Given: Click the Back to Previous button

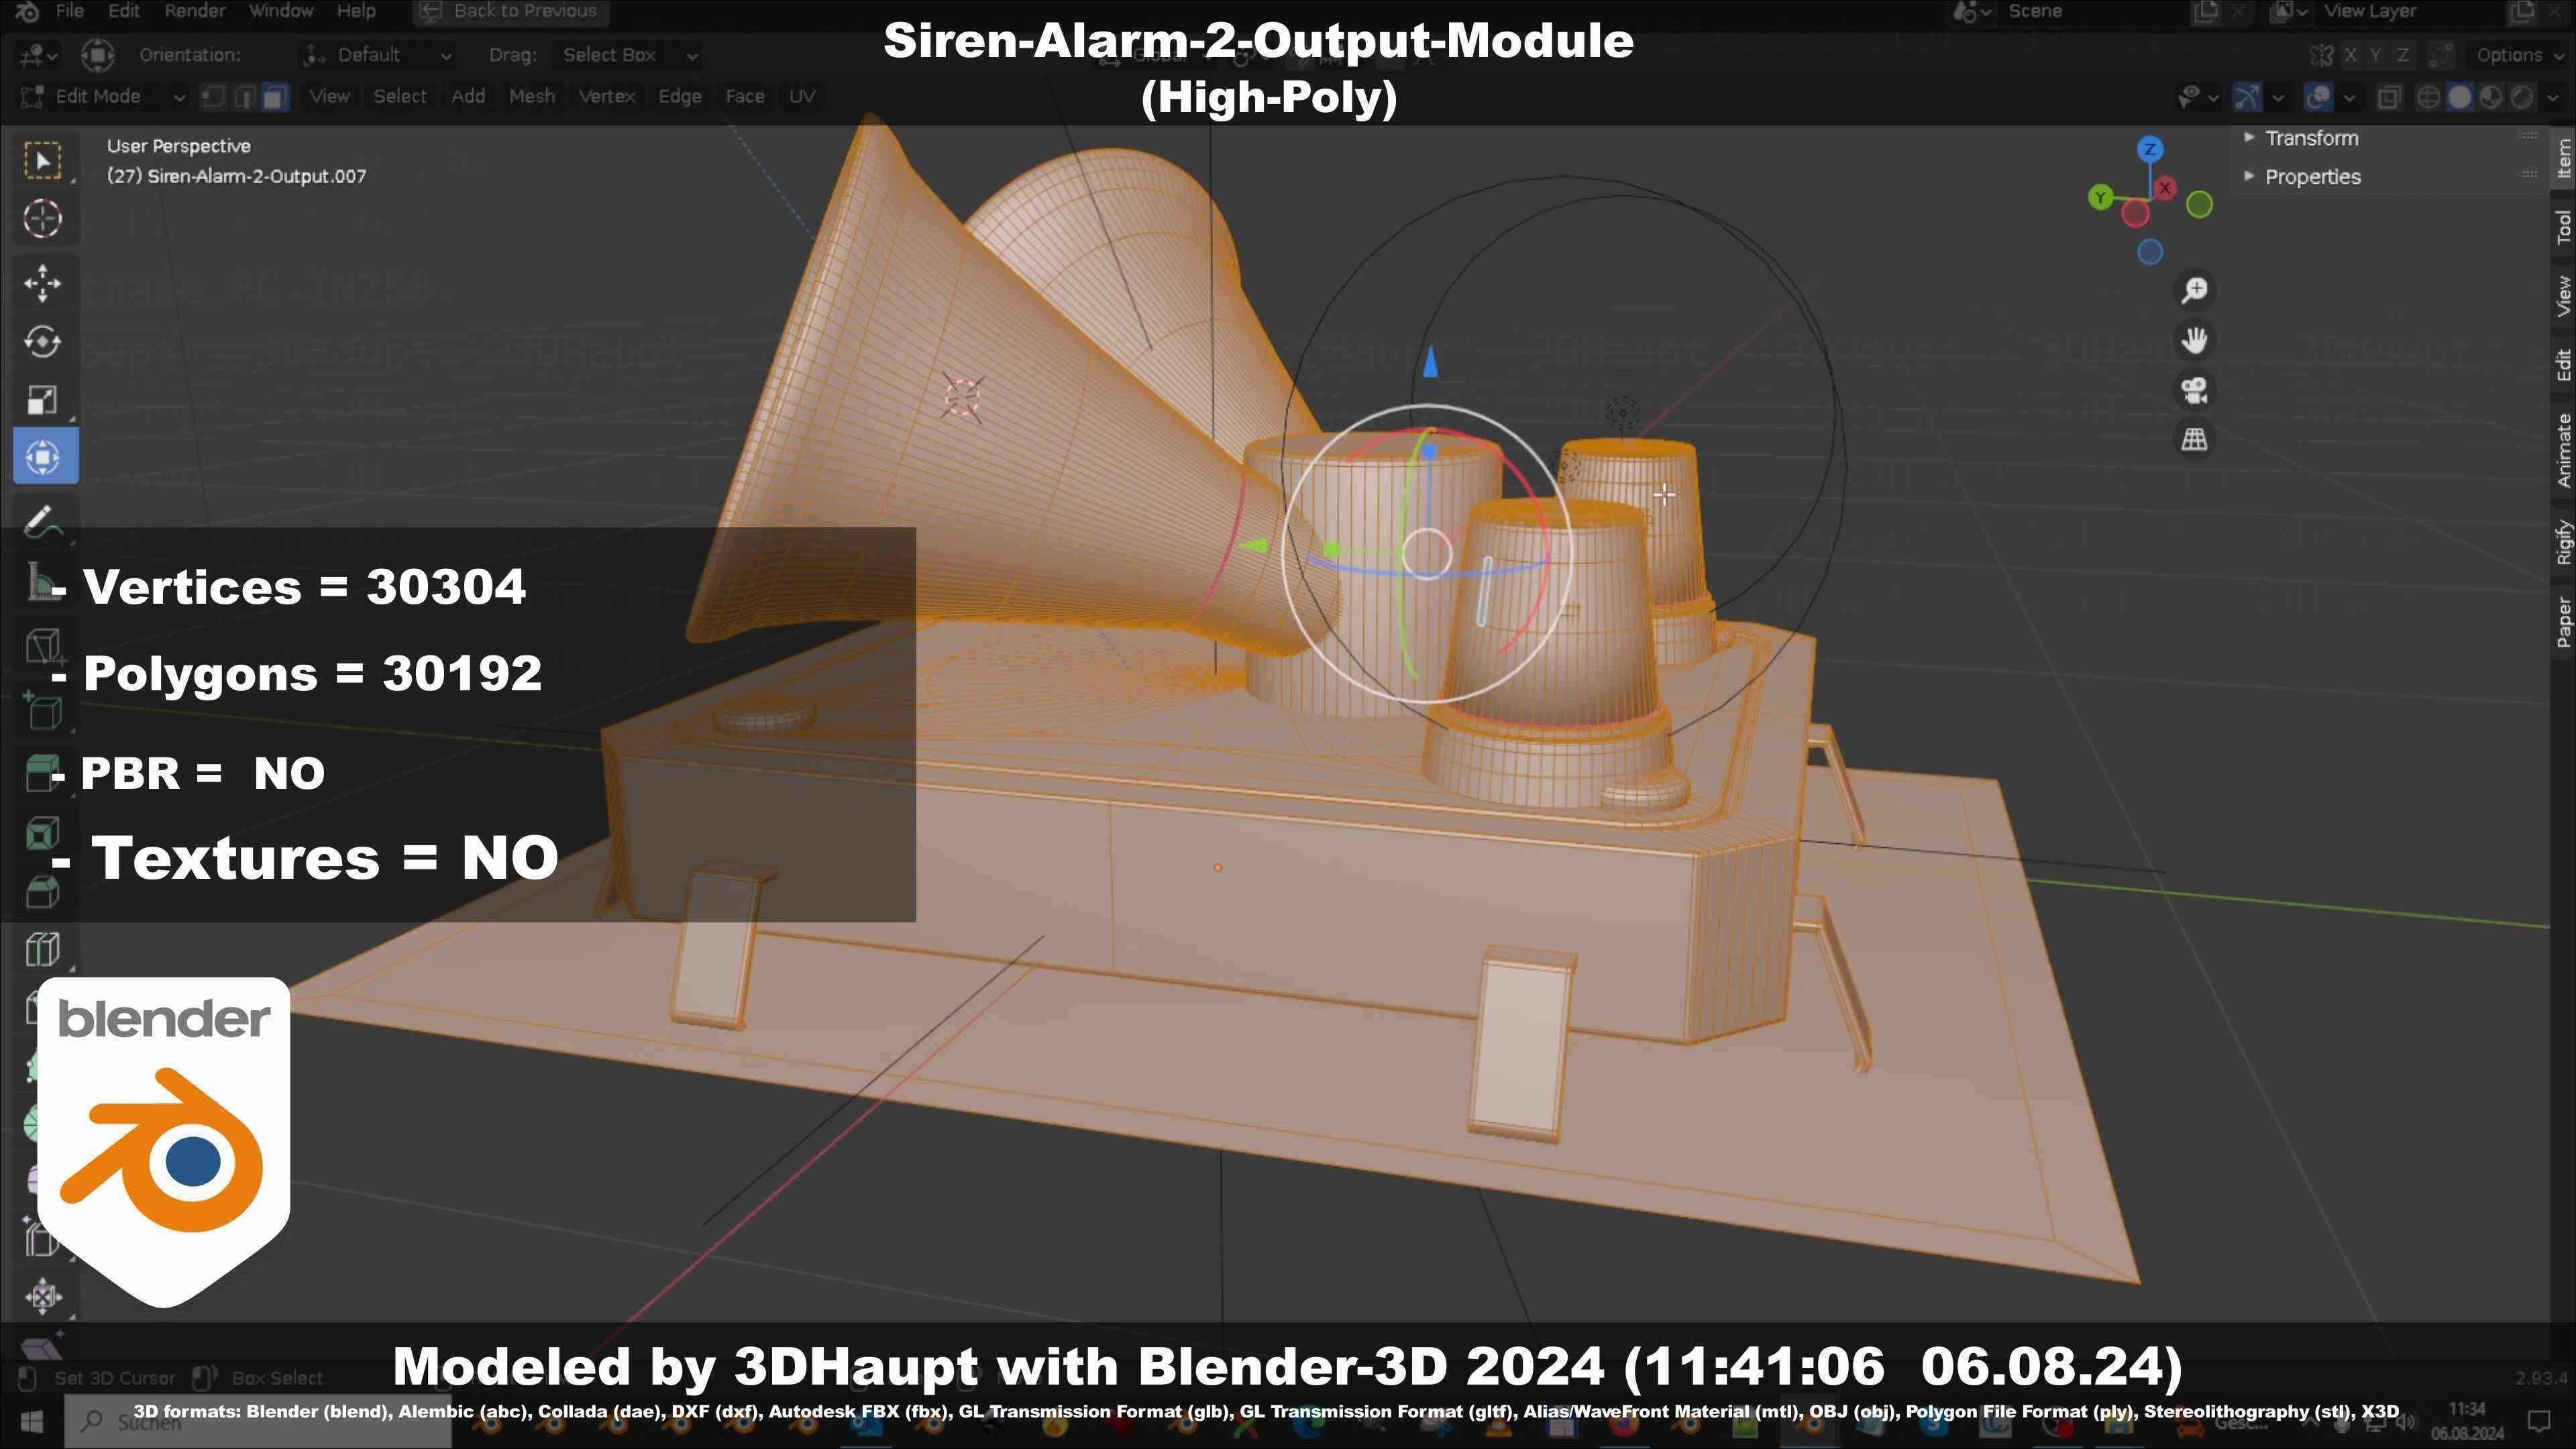Looking at the screenshot, I should (510, 11).
